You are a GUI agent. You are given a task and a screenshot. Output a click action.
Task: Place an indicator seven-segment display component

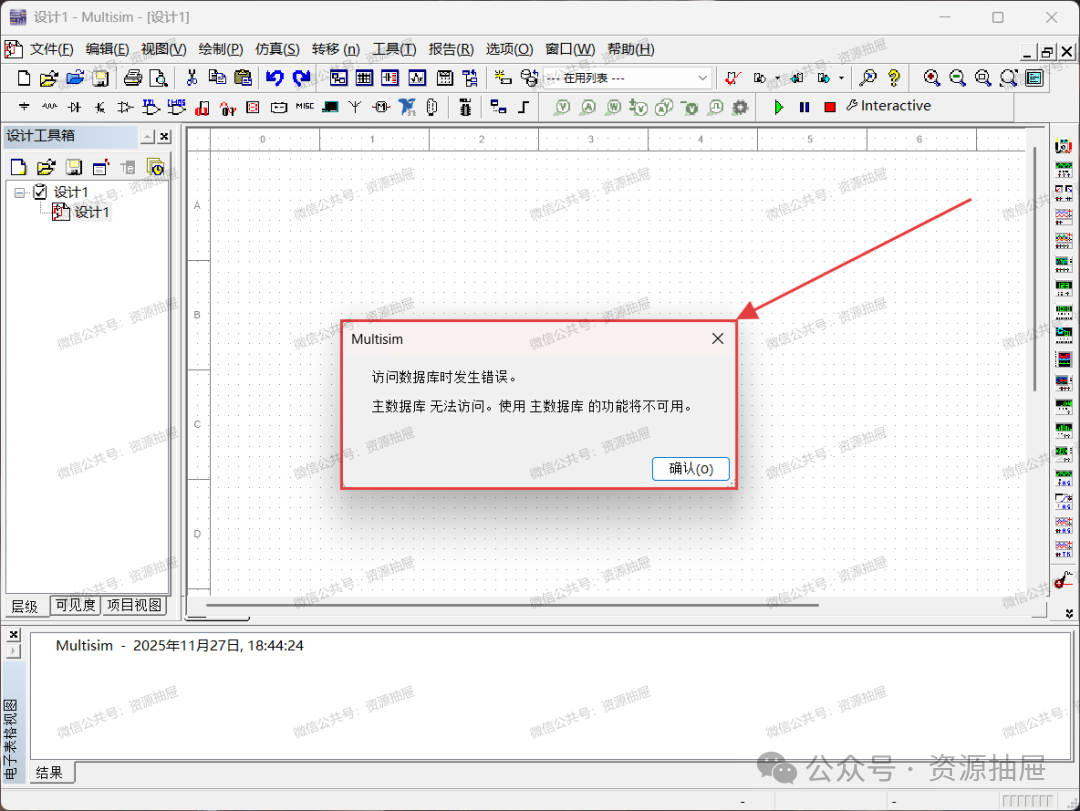(x=253, y=107)
